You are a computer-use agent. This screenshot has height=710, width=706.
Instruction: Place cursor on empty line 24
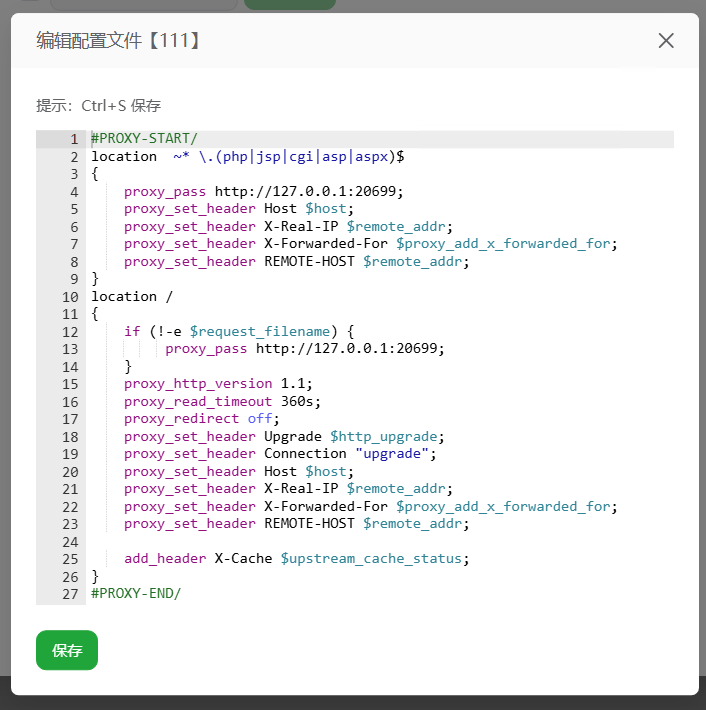[300, 541]
